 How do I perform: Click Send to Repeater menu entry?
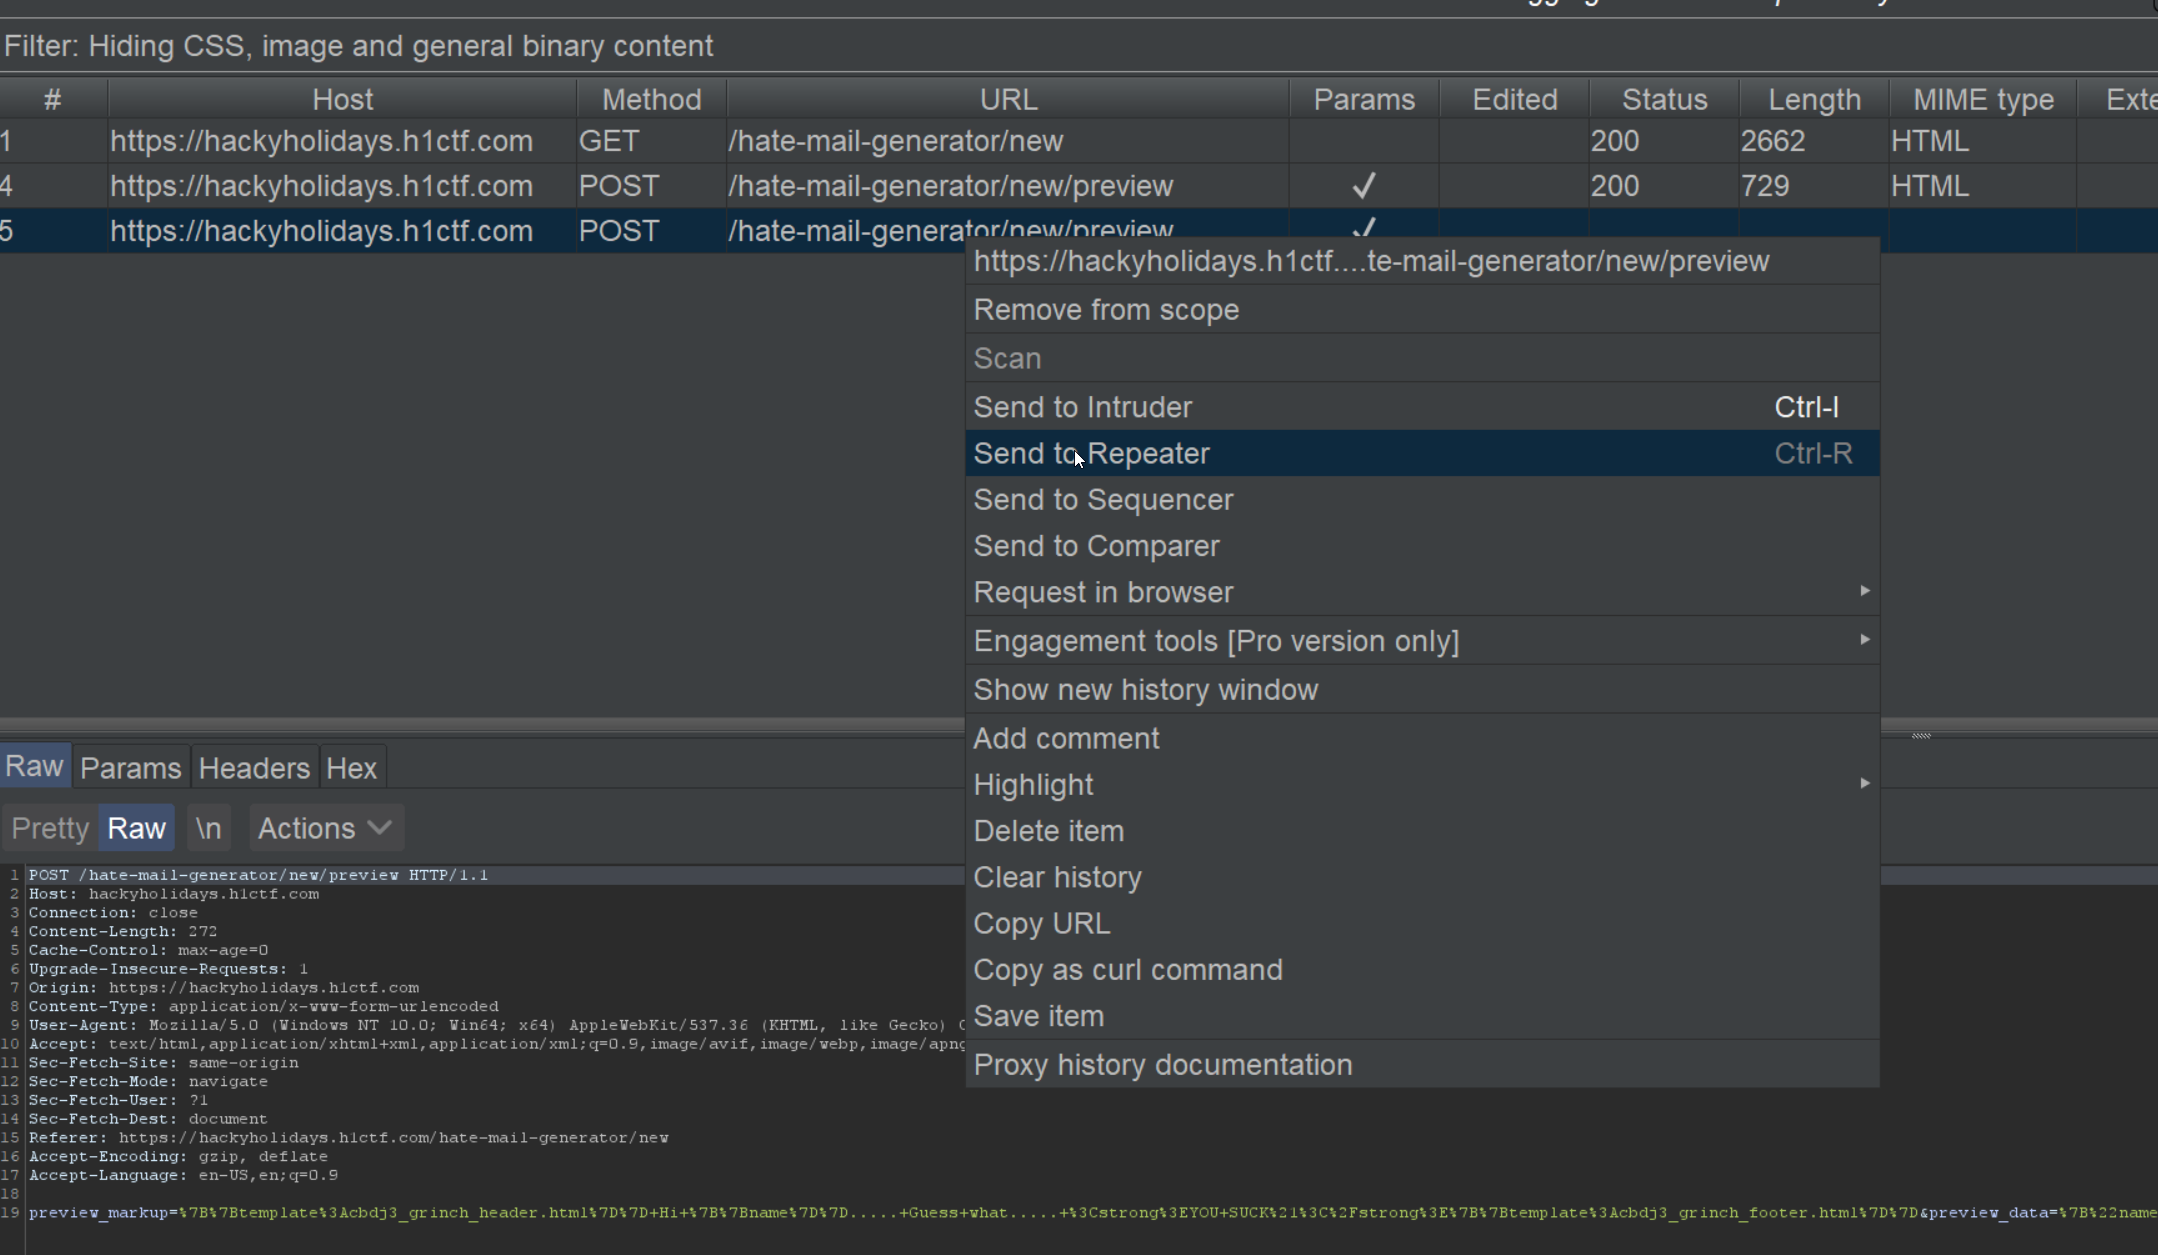(1091, 454)
